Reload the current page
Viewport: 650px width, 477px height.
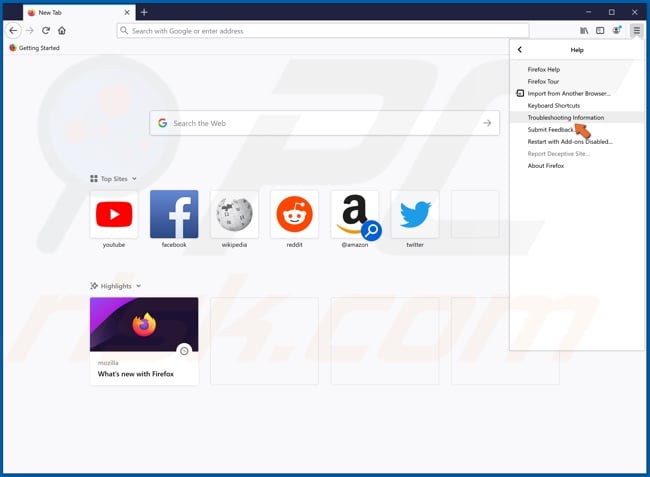[x=46, y=31]
